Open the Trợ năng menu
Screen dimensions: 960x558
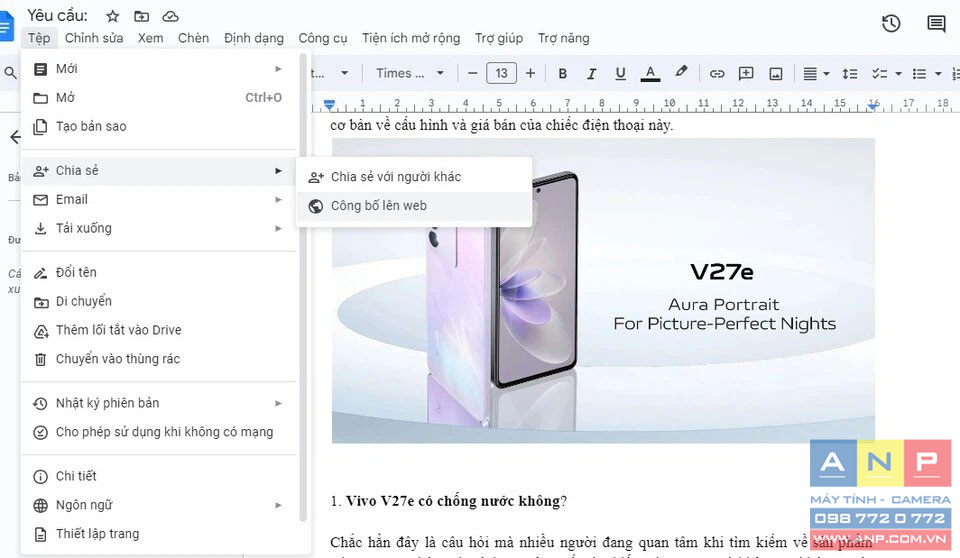(563, 38)
